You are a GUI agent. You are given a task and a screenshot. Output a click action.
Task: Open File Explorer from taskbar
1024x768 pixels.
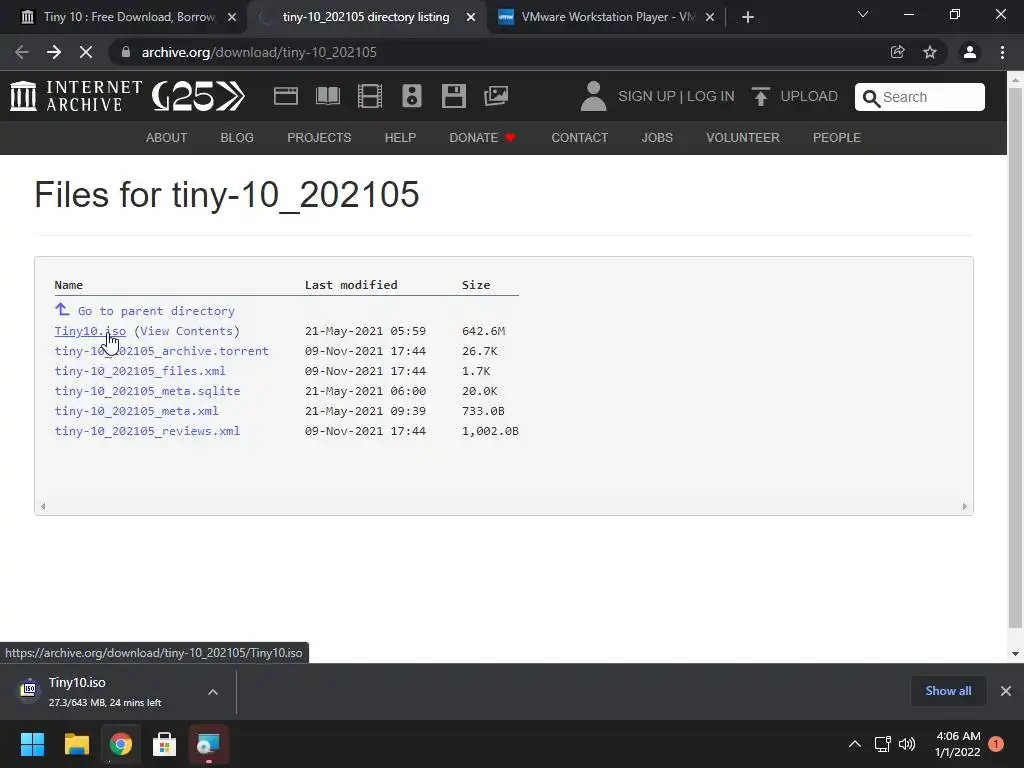(x=76, y=744)
